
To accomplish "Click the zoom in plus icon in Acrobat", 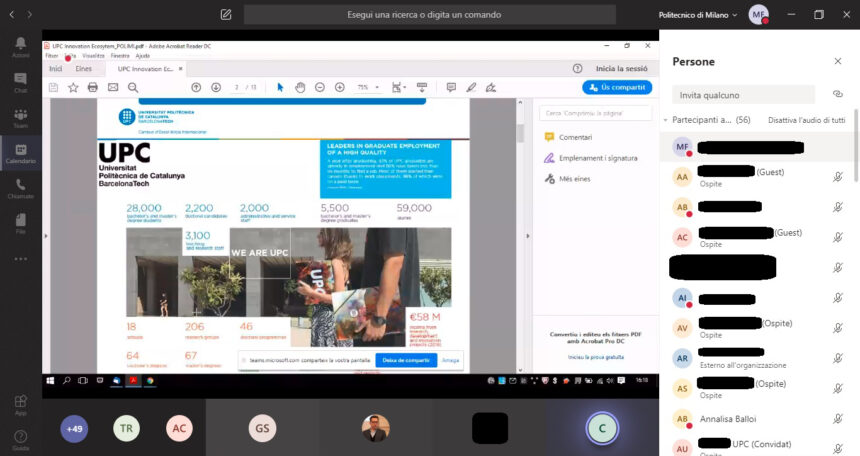I will click(x=340, y=87).
